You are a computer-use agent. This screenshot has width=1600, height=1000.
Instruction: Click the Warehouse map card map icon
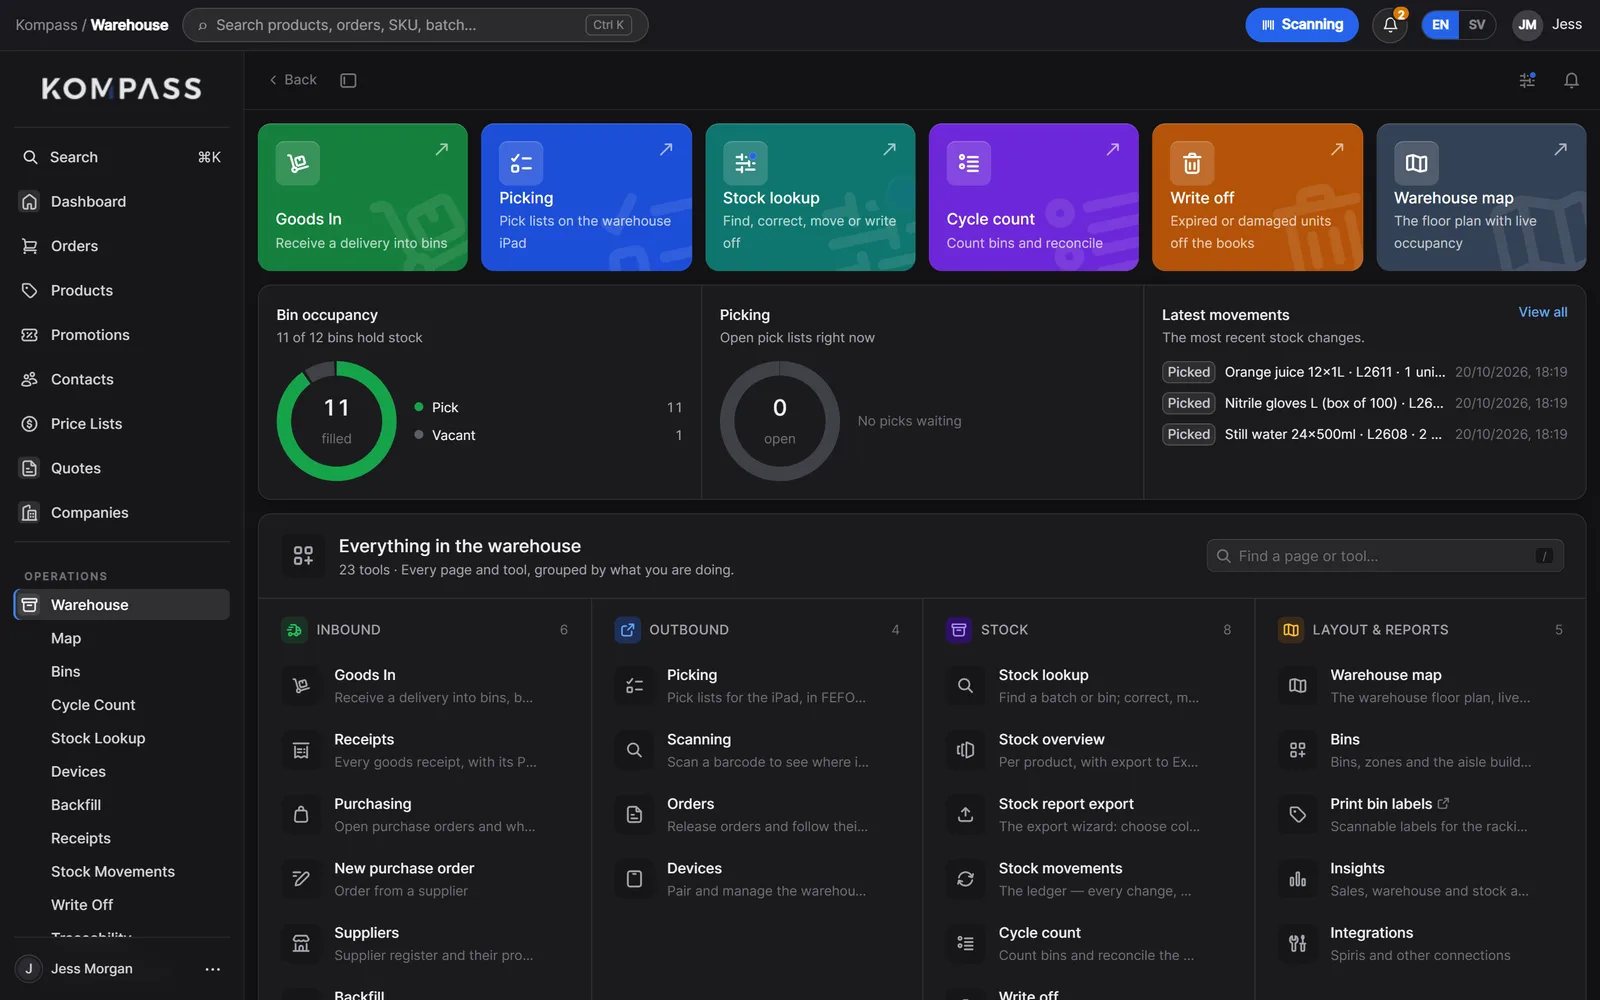pos(1416,163)
